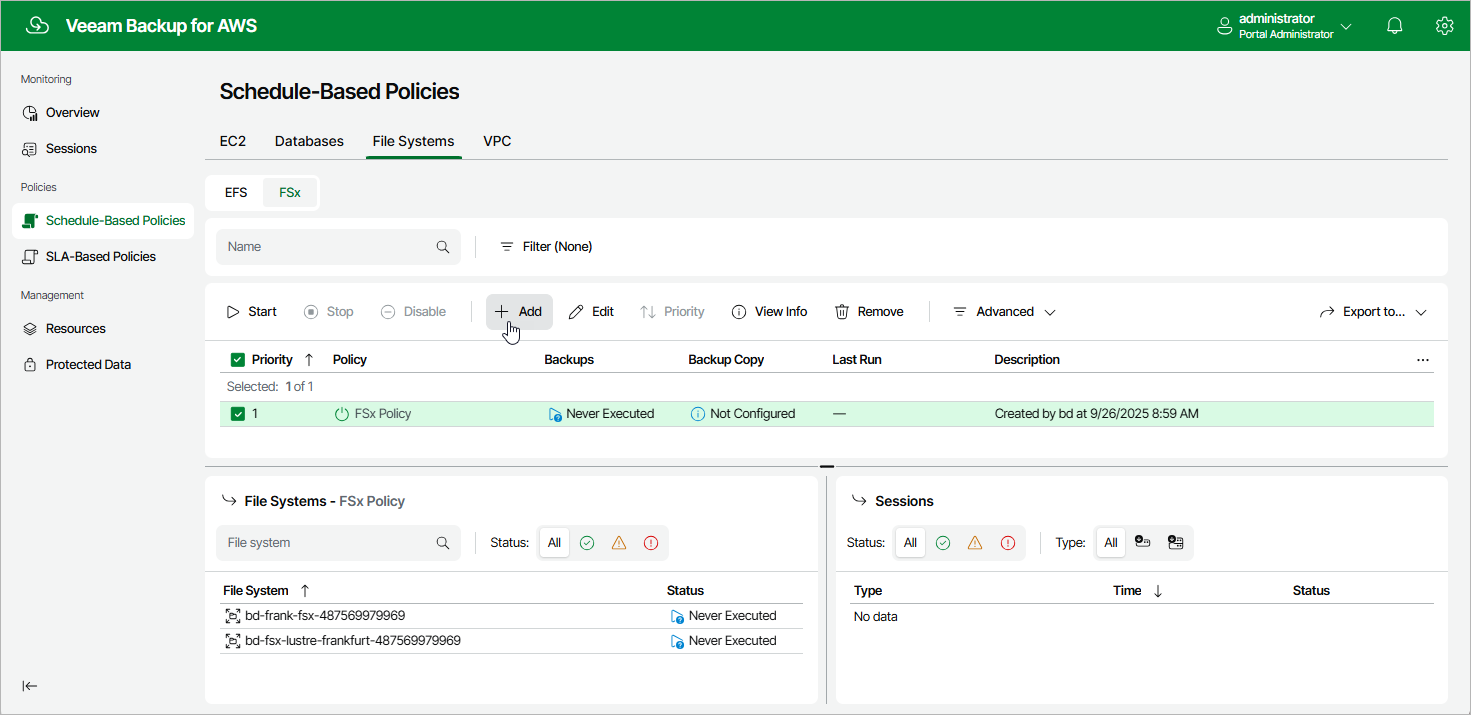Click the Stop toolbar button
Viewport: 1471px width, 715px height.
(329, 312)
